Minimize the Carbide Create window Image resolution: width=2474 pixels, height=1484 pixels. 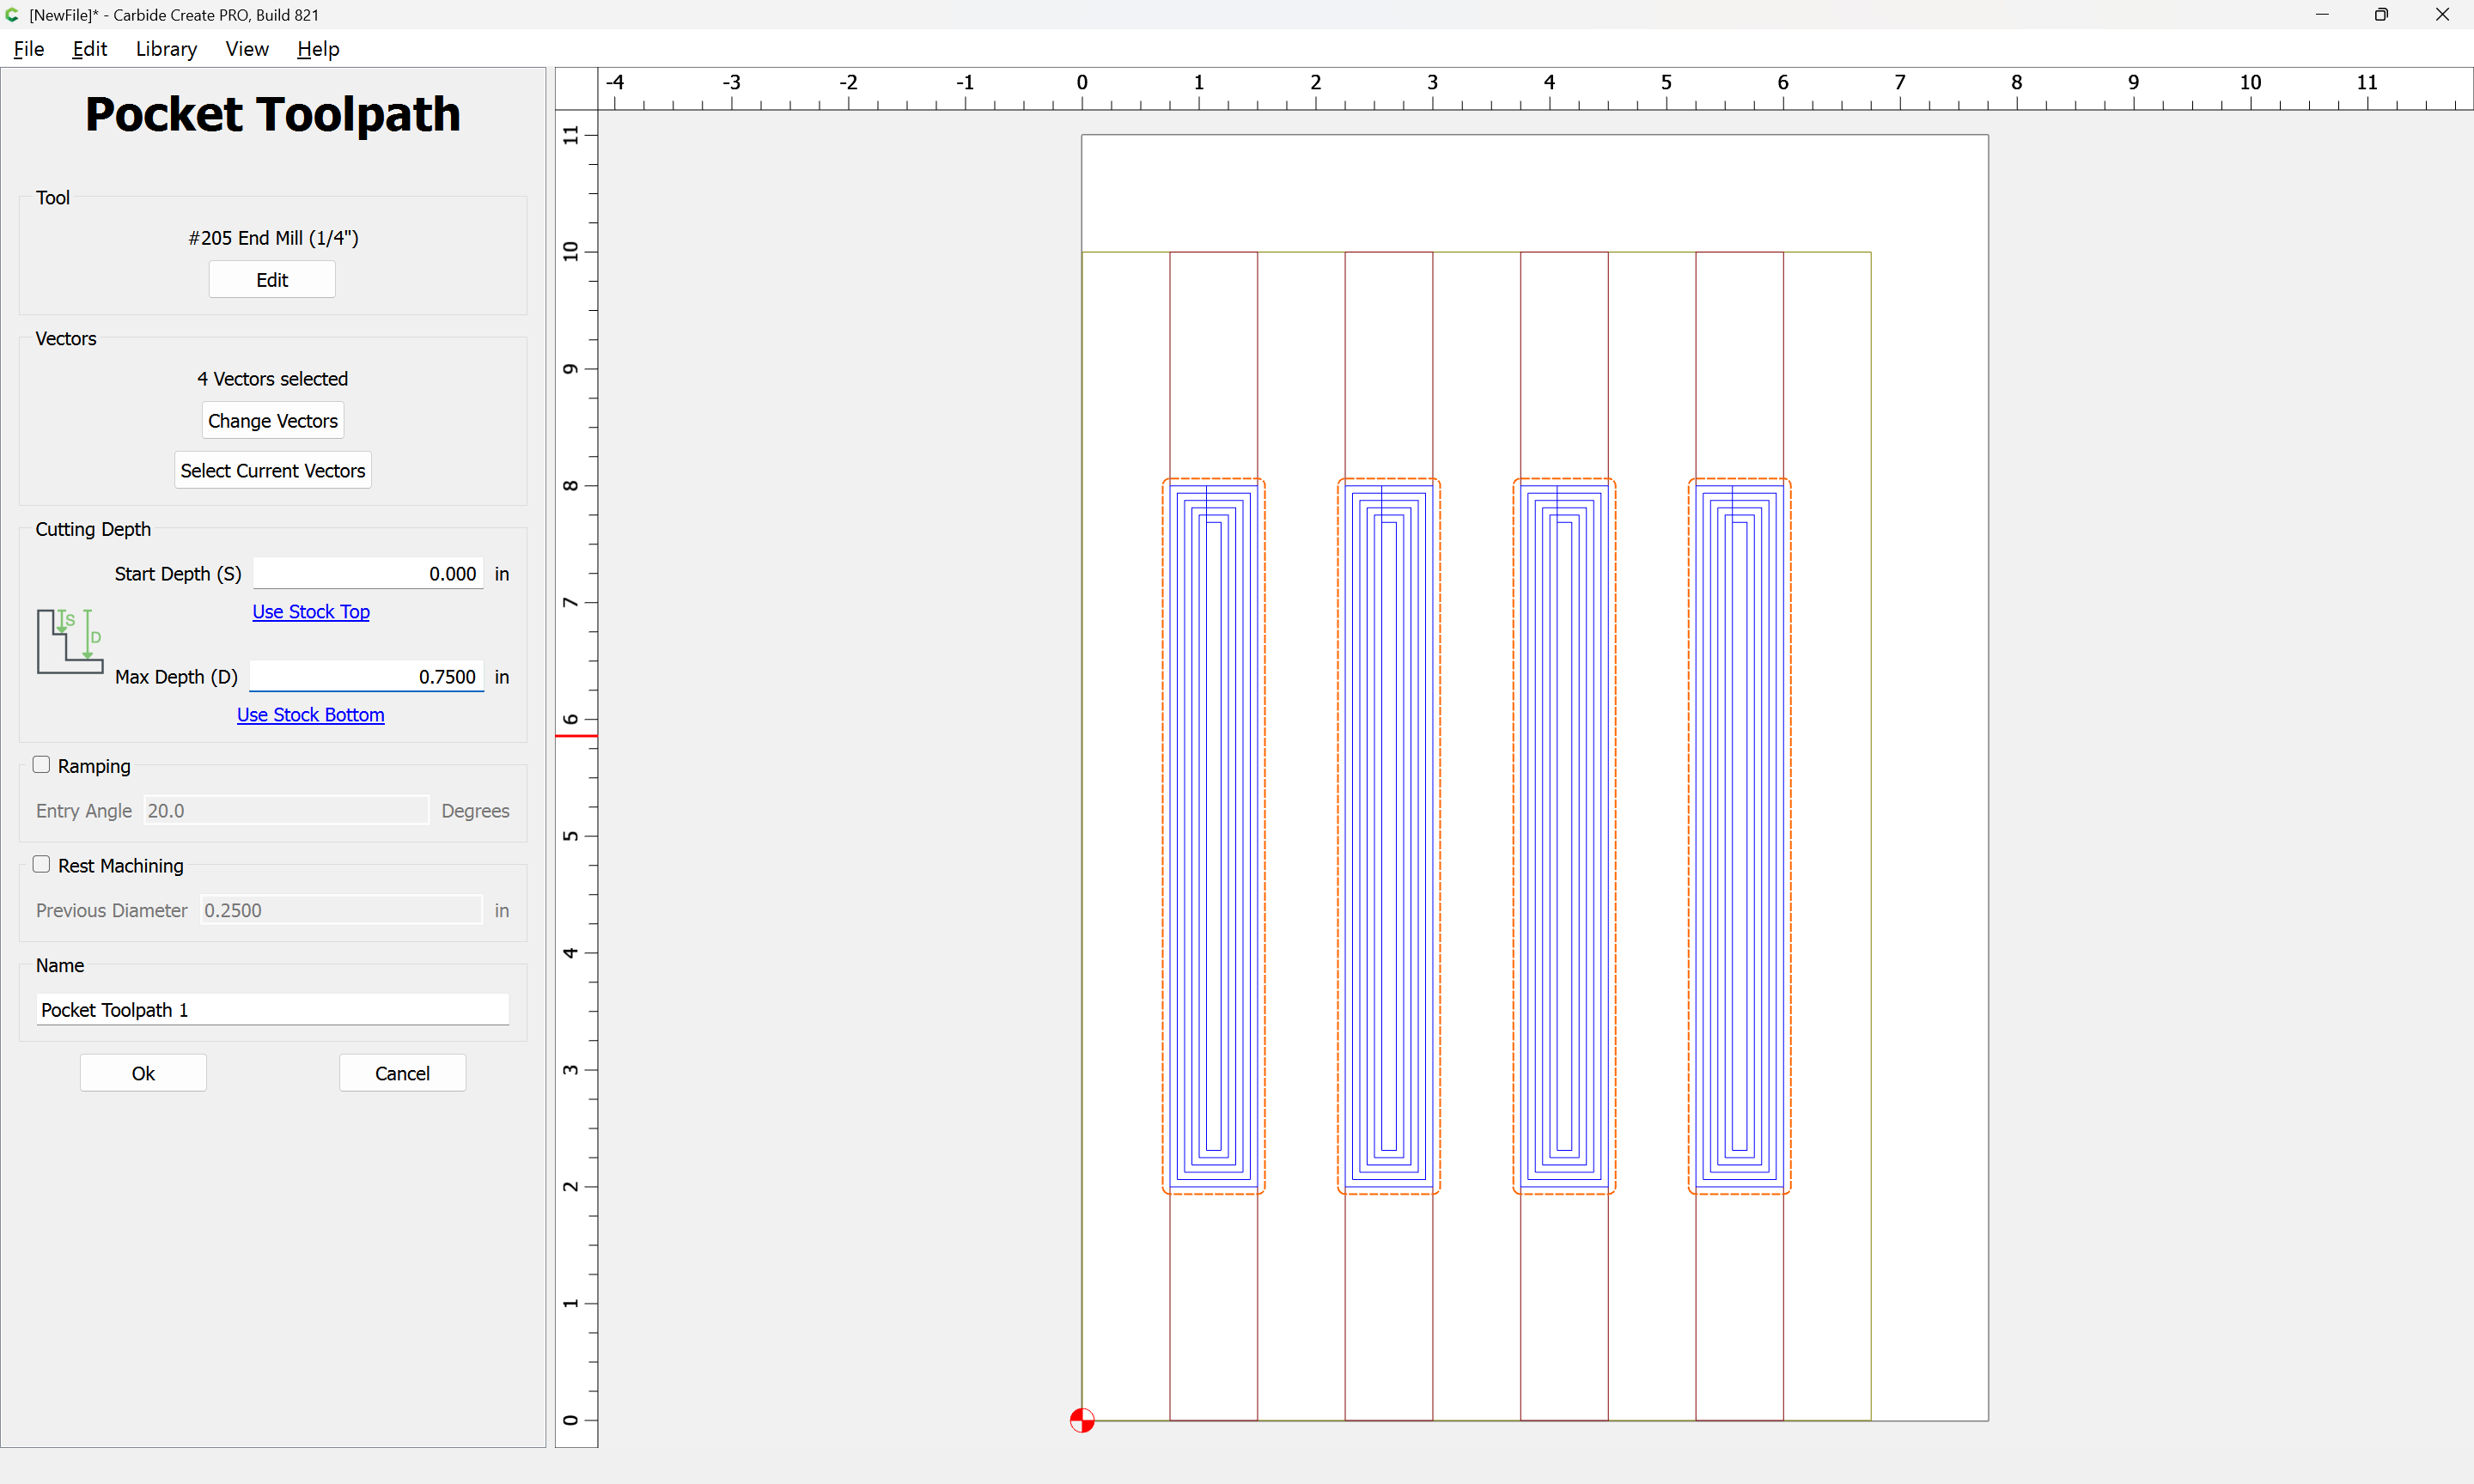2321,15
